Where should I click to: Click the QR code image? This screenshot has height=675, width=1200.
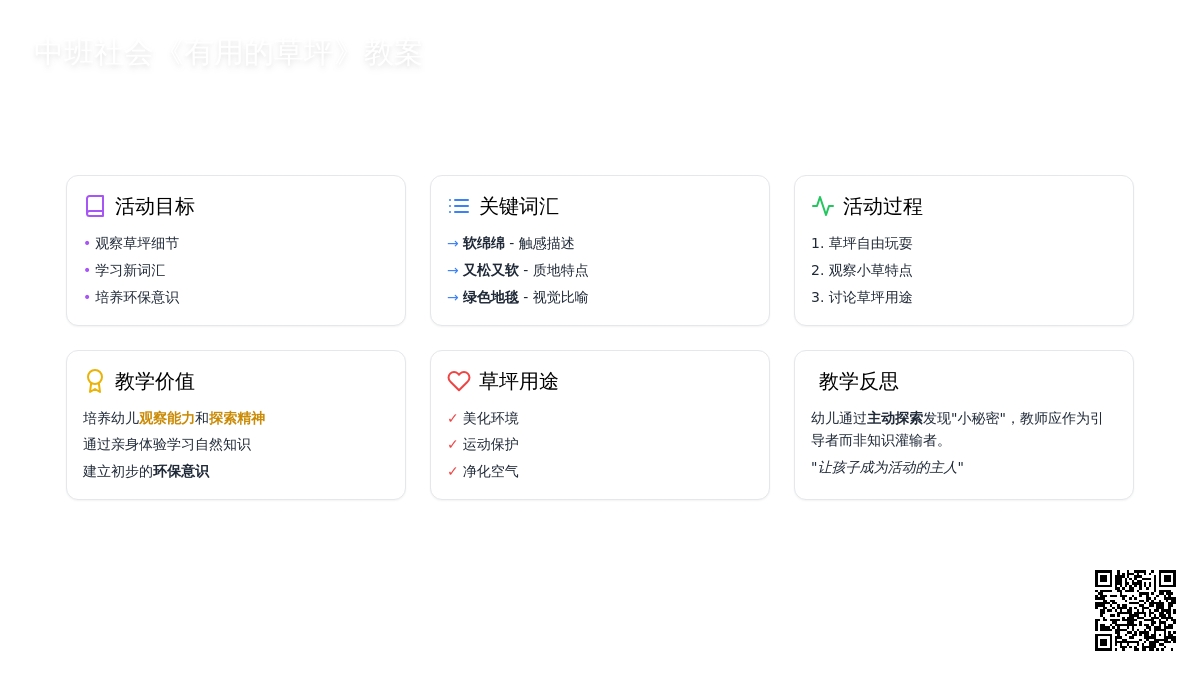(x=1135, y=610)
